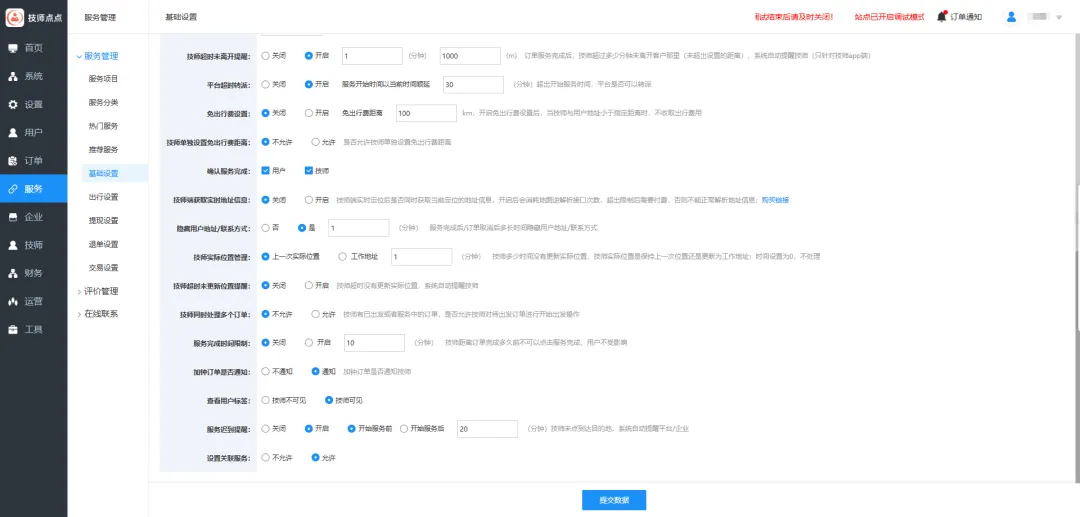This screenshot has width=1080, height=517.
Task: Uncheck the 用户 checkbox for 确认服务完成
Action: [x=265, y=171]
